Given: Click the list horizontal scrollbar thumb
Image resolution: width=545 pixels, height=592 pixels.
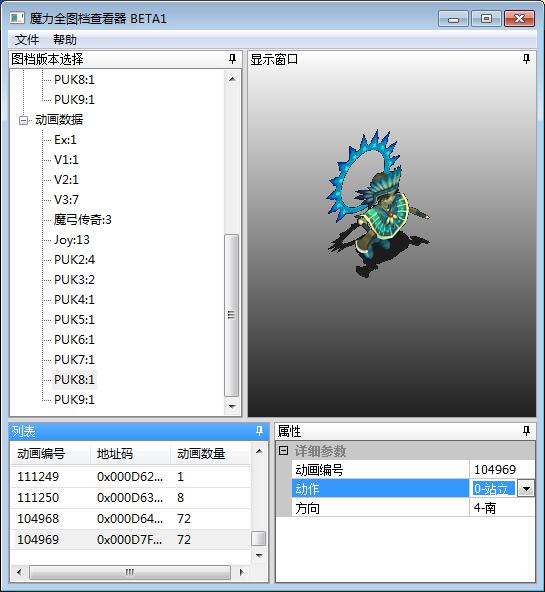Looking at the screenshot, I should point(130,572).
